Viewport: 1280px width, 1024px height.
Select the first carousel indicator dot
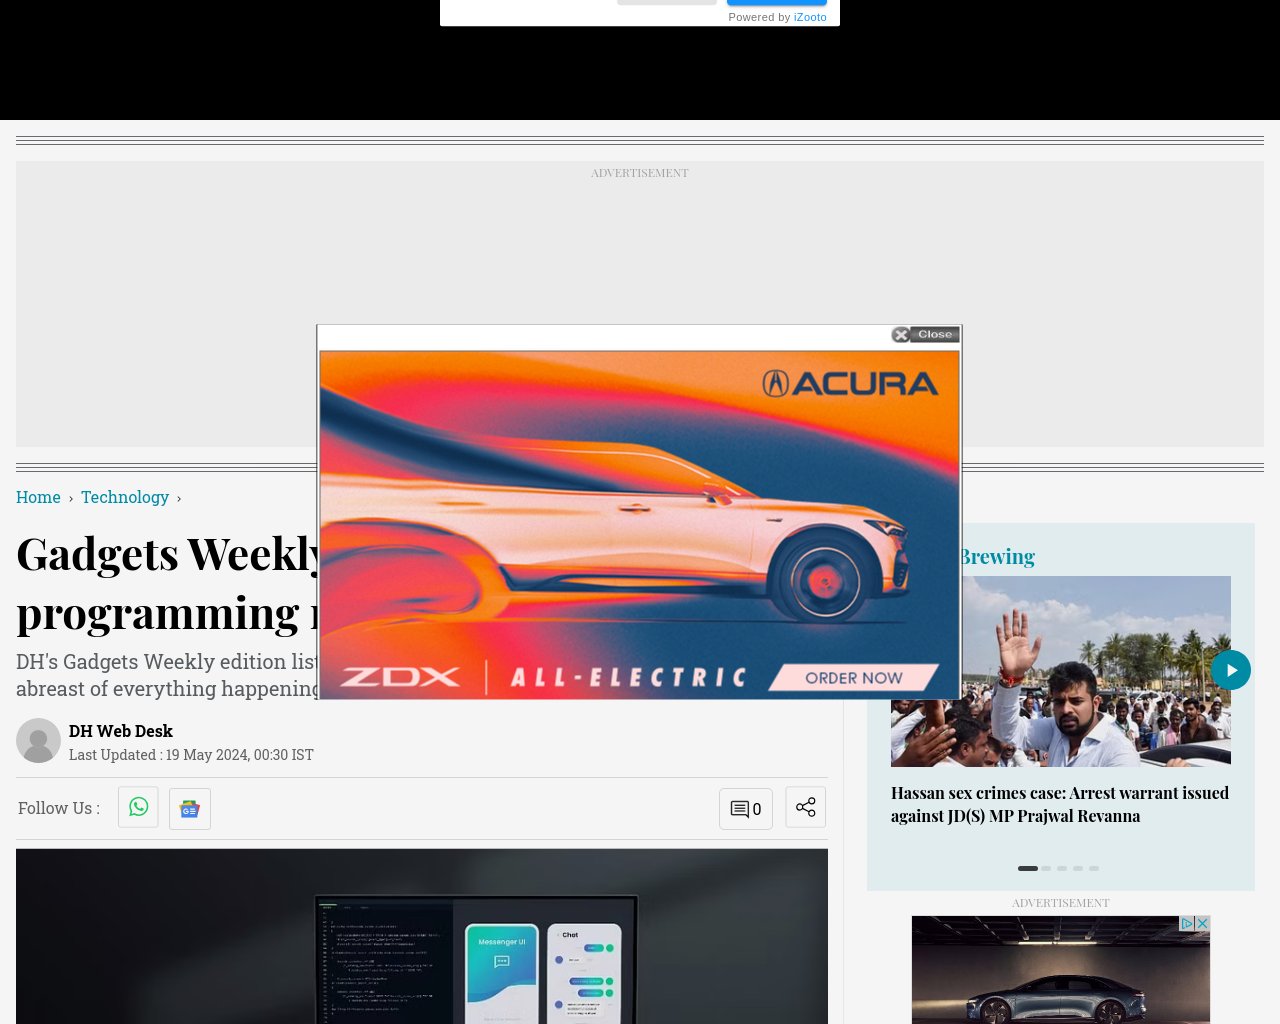tap(1028, 868)
